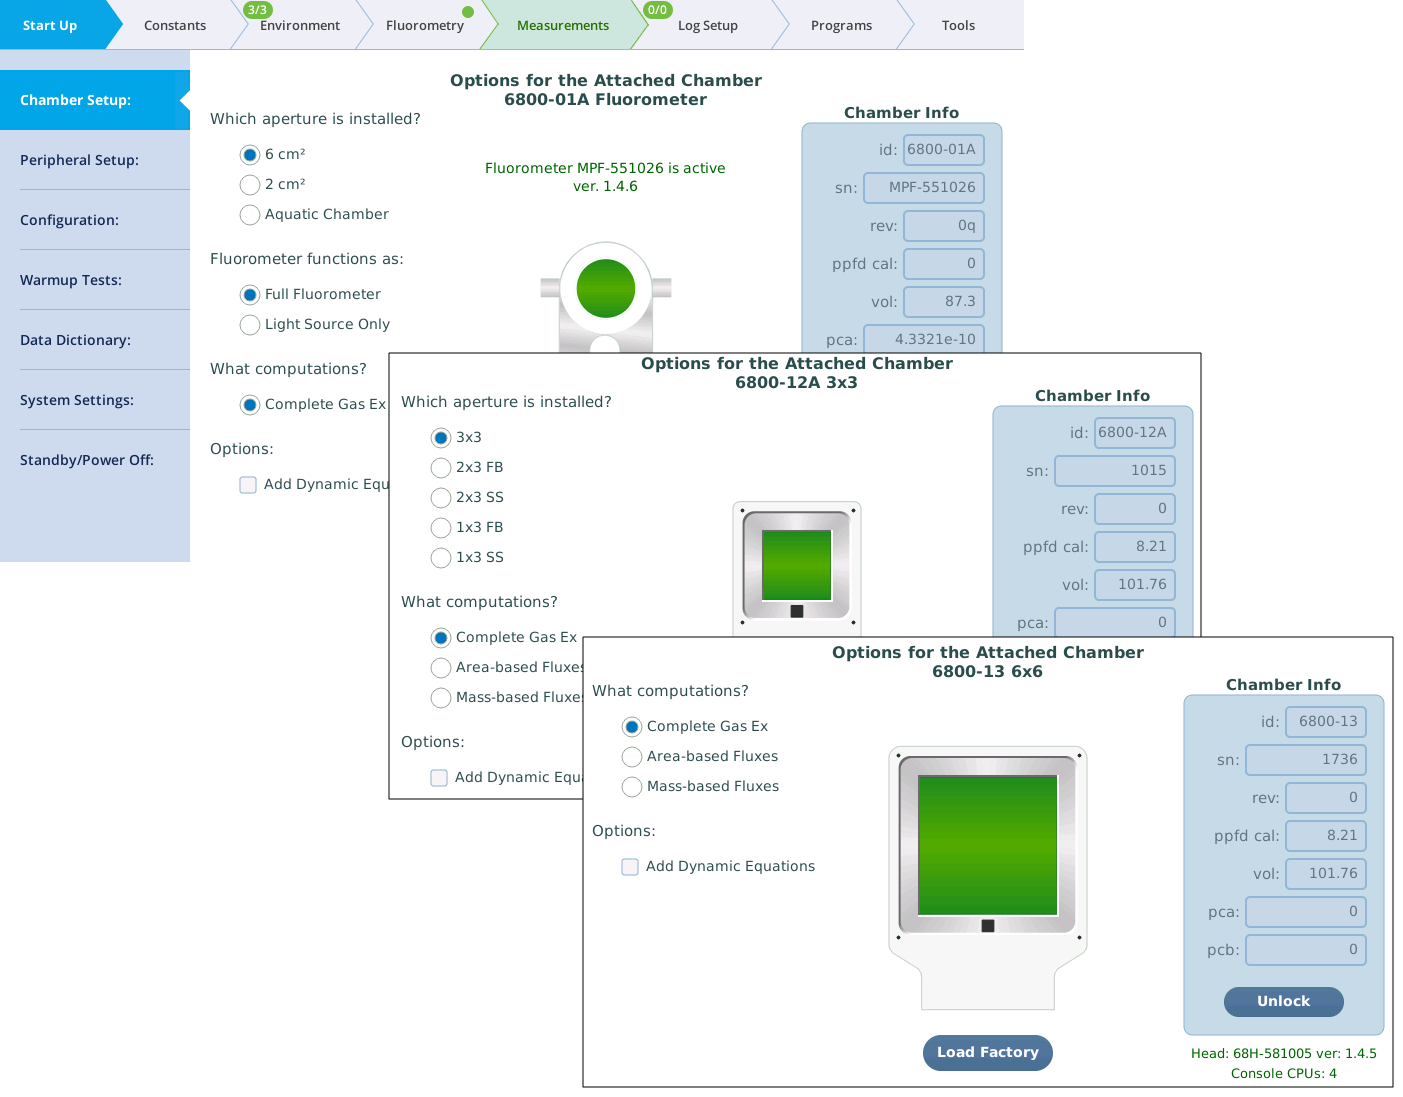This screenshot has height=1097, width=1403.
Task: Select Chamber Setup in the sidebar
Action: pos(95,100)
